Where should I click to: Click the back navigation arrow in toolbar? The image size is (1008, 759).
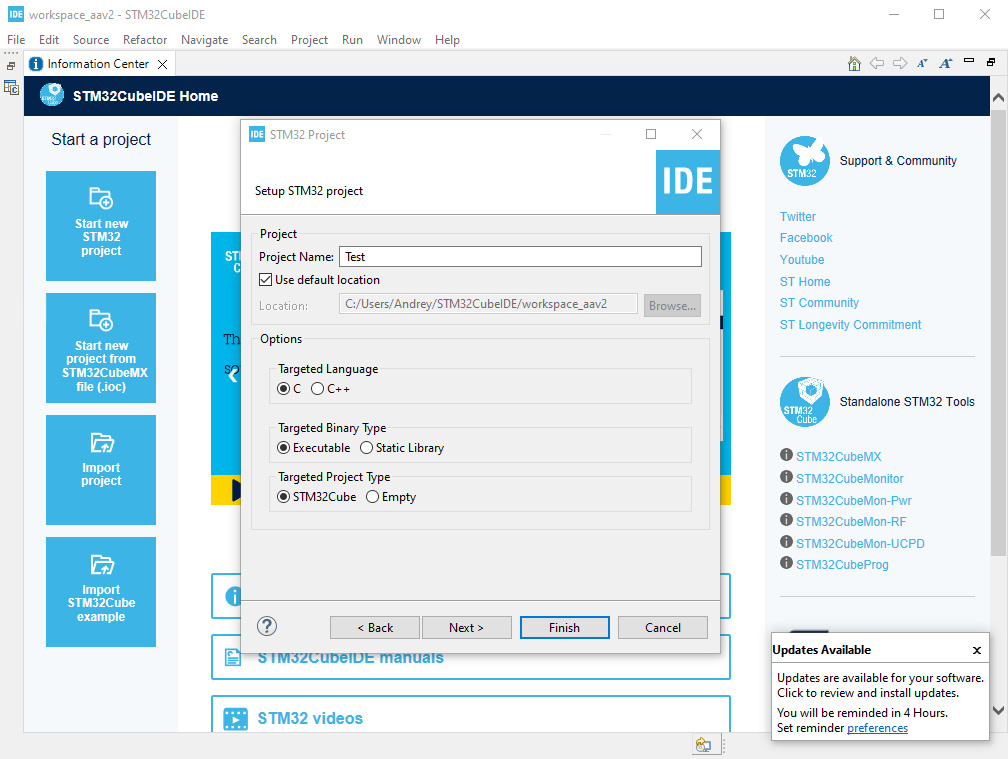click(877, 63)
